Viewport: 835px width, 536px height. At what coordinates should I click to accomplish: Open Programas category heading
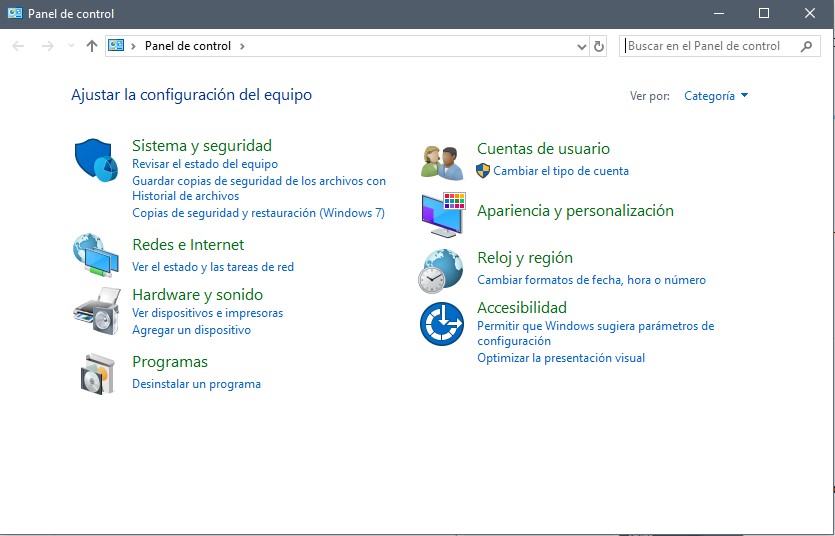(x=170, y=362)
